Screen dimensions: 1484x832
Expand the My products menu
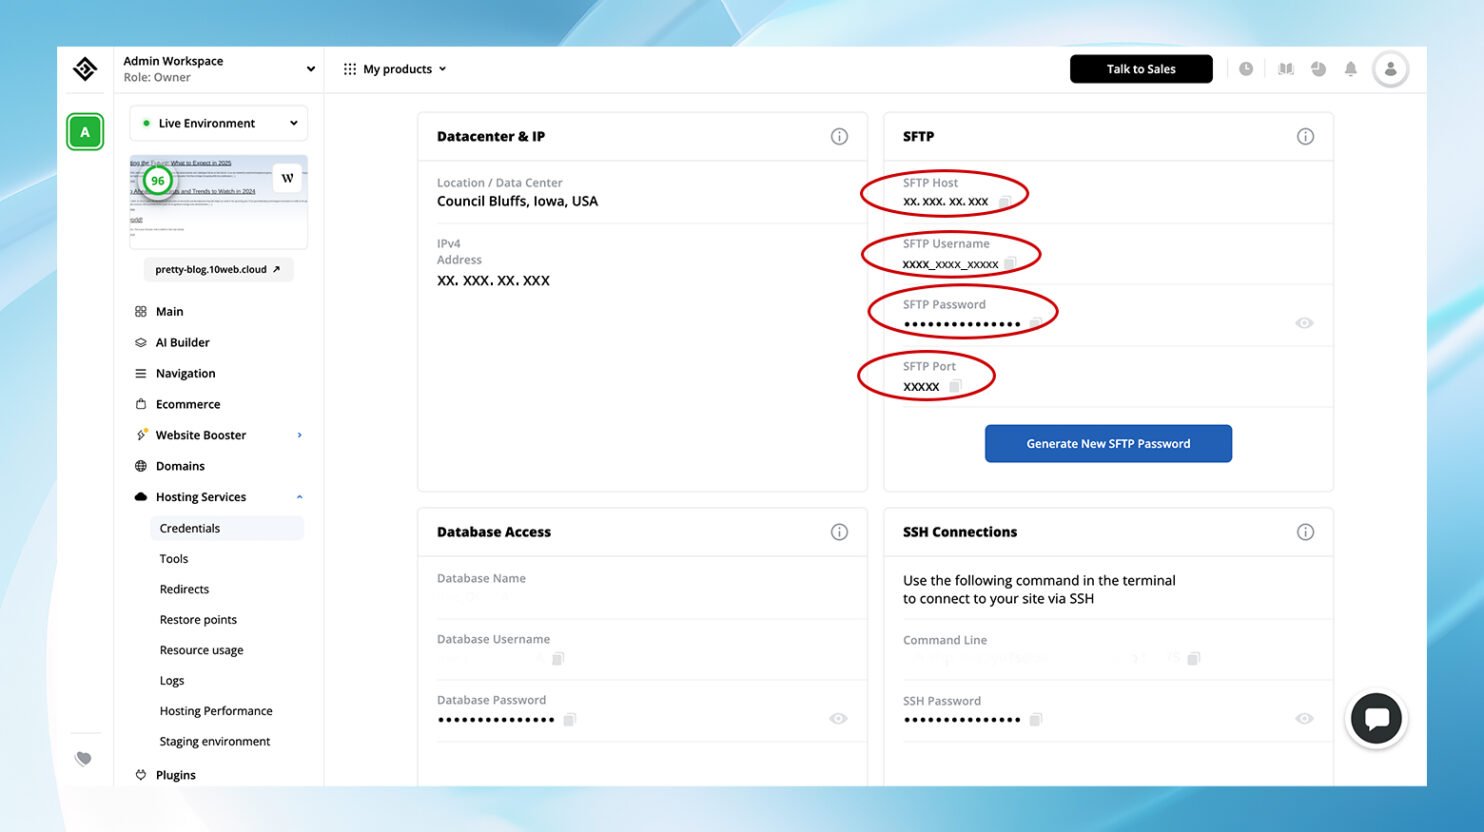396,68
